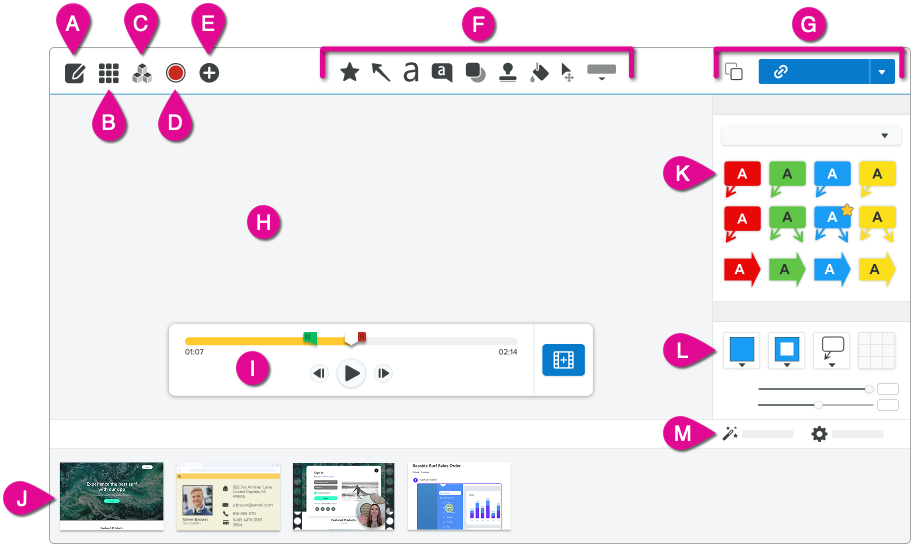Viewport: 913px width, 544px height.
Task: Select the Favorites star tool
Action: [349, 72]
